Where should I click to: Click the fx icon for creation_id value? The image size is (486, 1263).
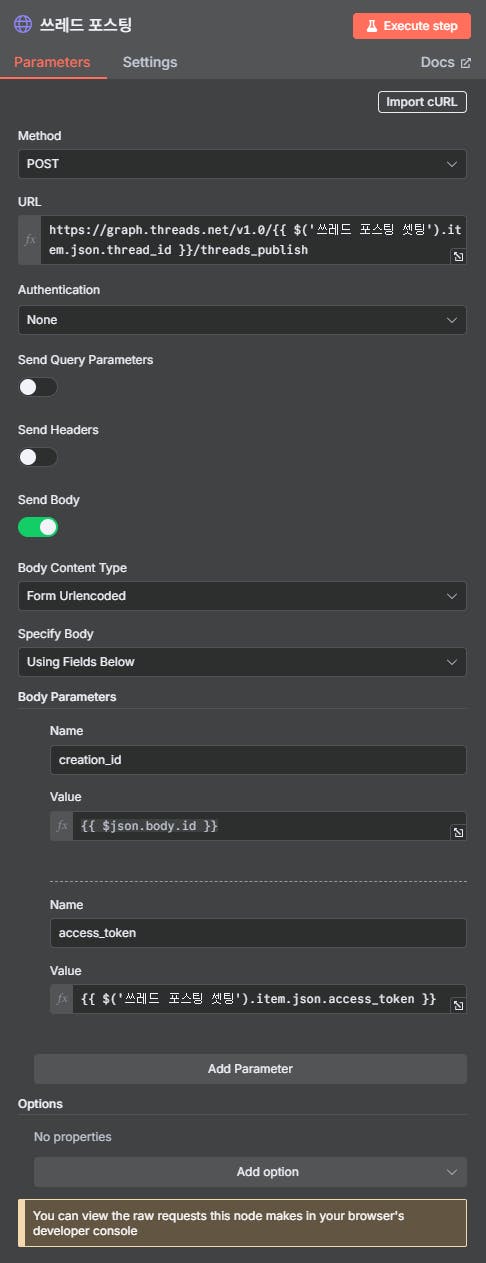pyautogui.click(x=62, y=826)
